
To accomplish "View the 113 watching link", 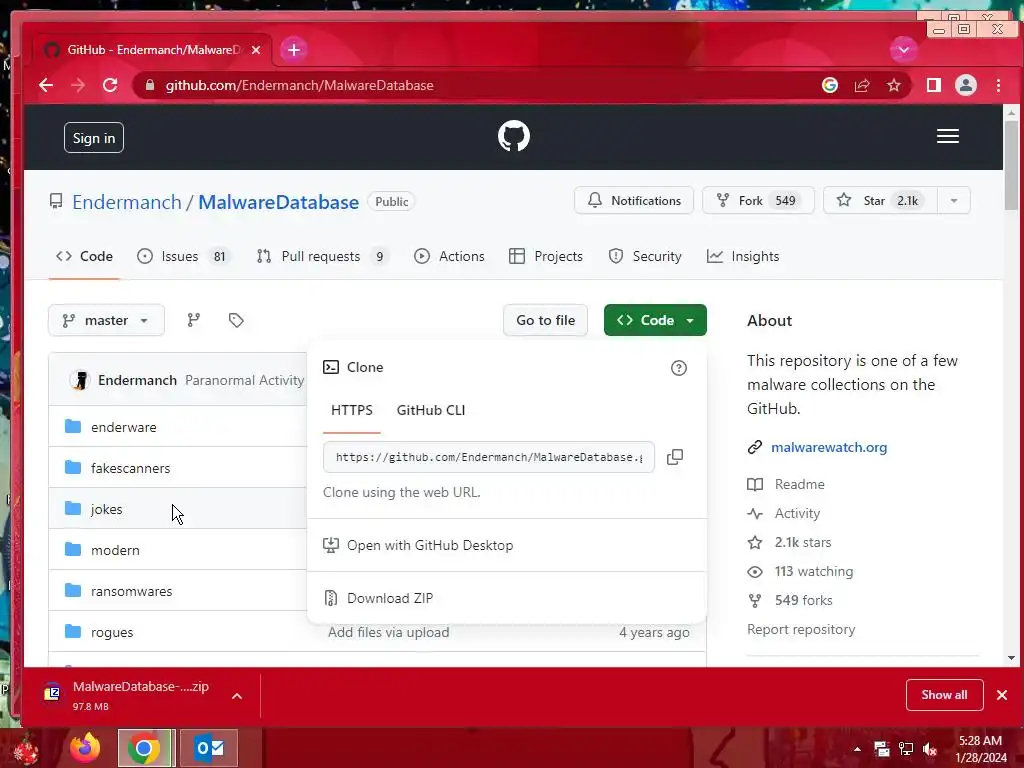I will [x=814, y=571].
